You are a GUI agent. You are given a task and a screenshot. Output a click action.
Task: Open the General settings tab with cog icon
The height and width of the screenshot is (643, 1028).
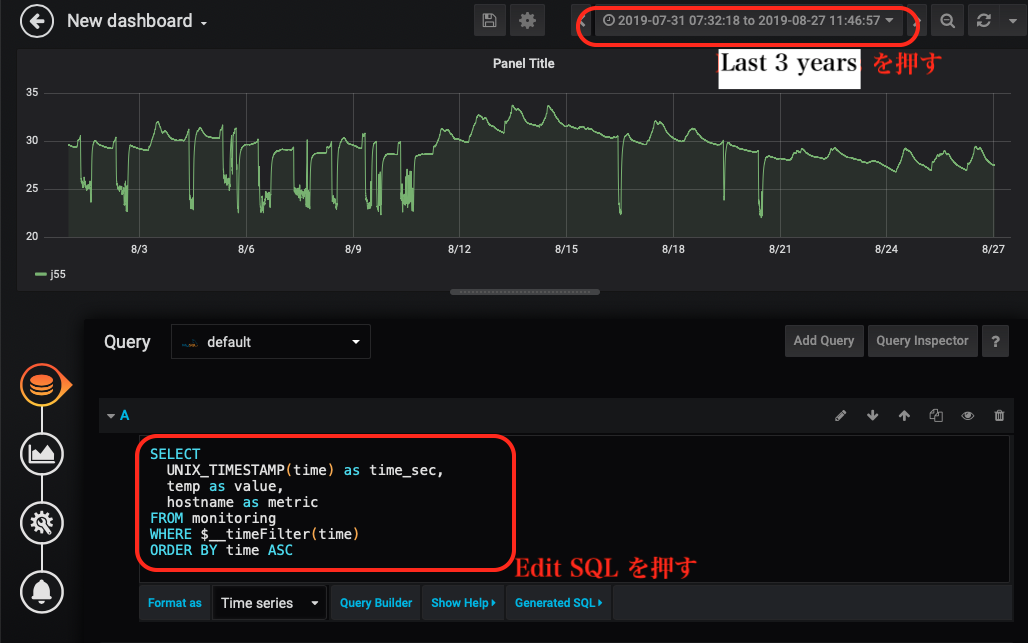tap(42, 522)
